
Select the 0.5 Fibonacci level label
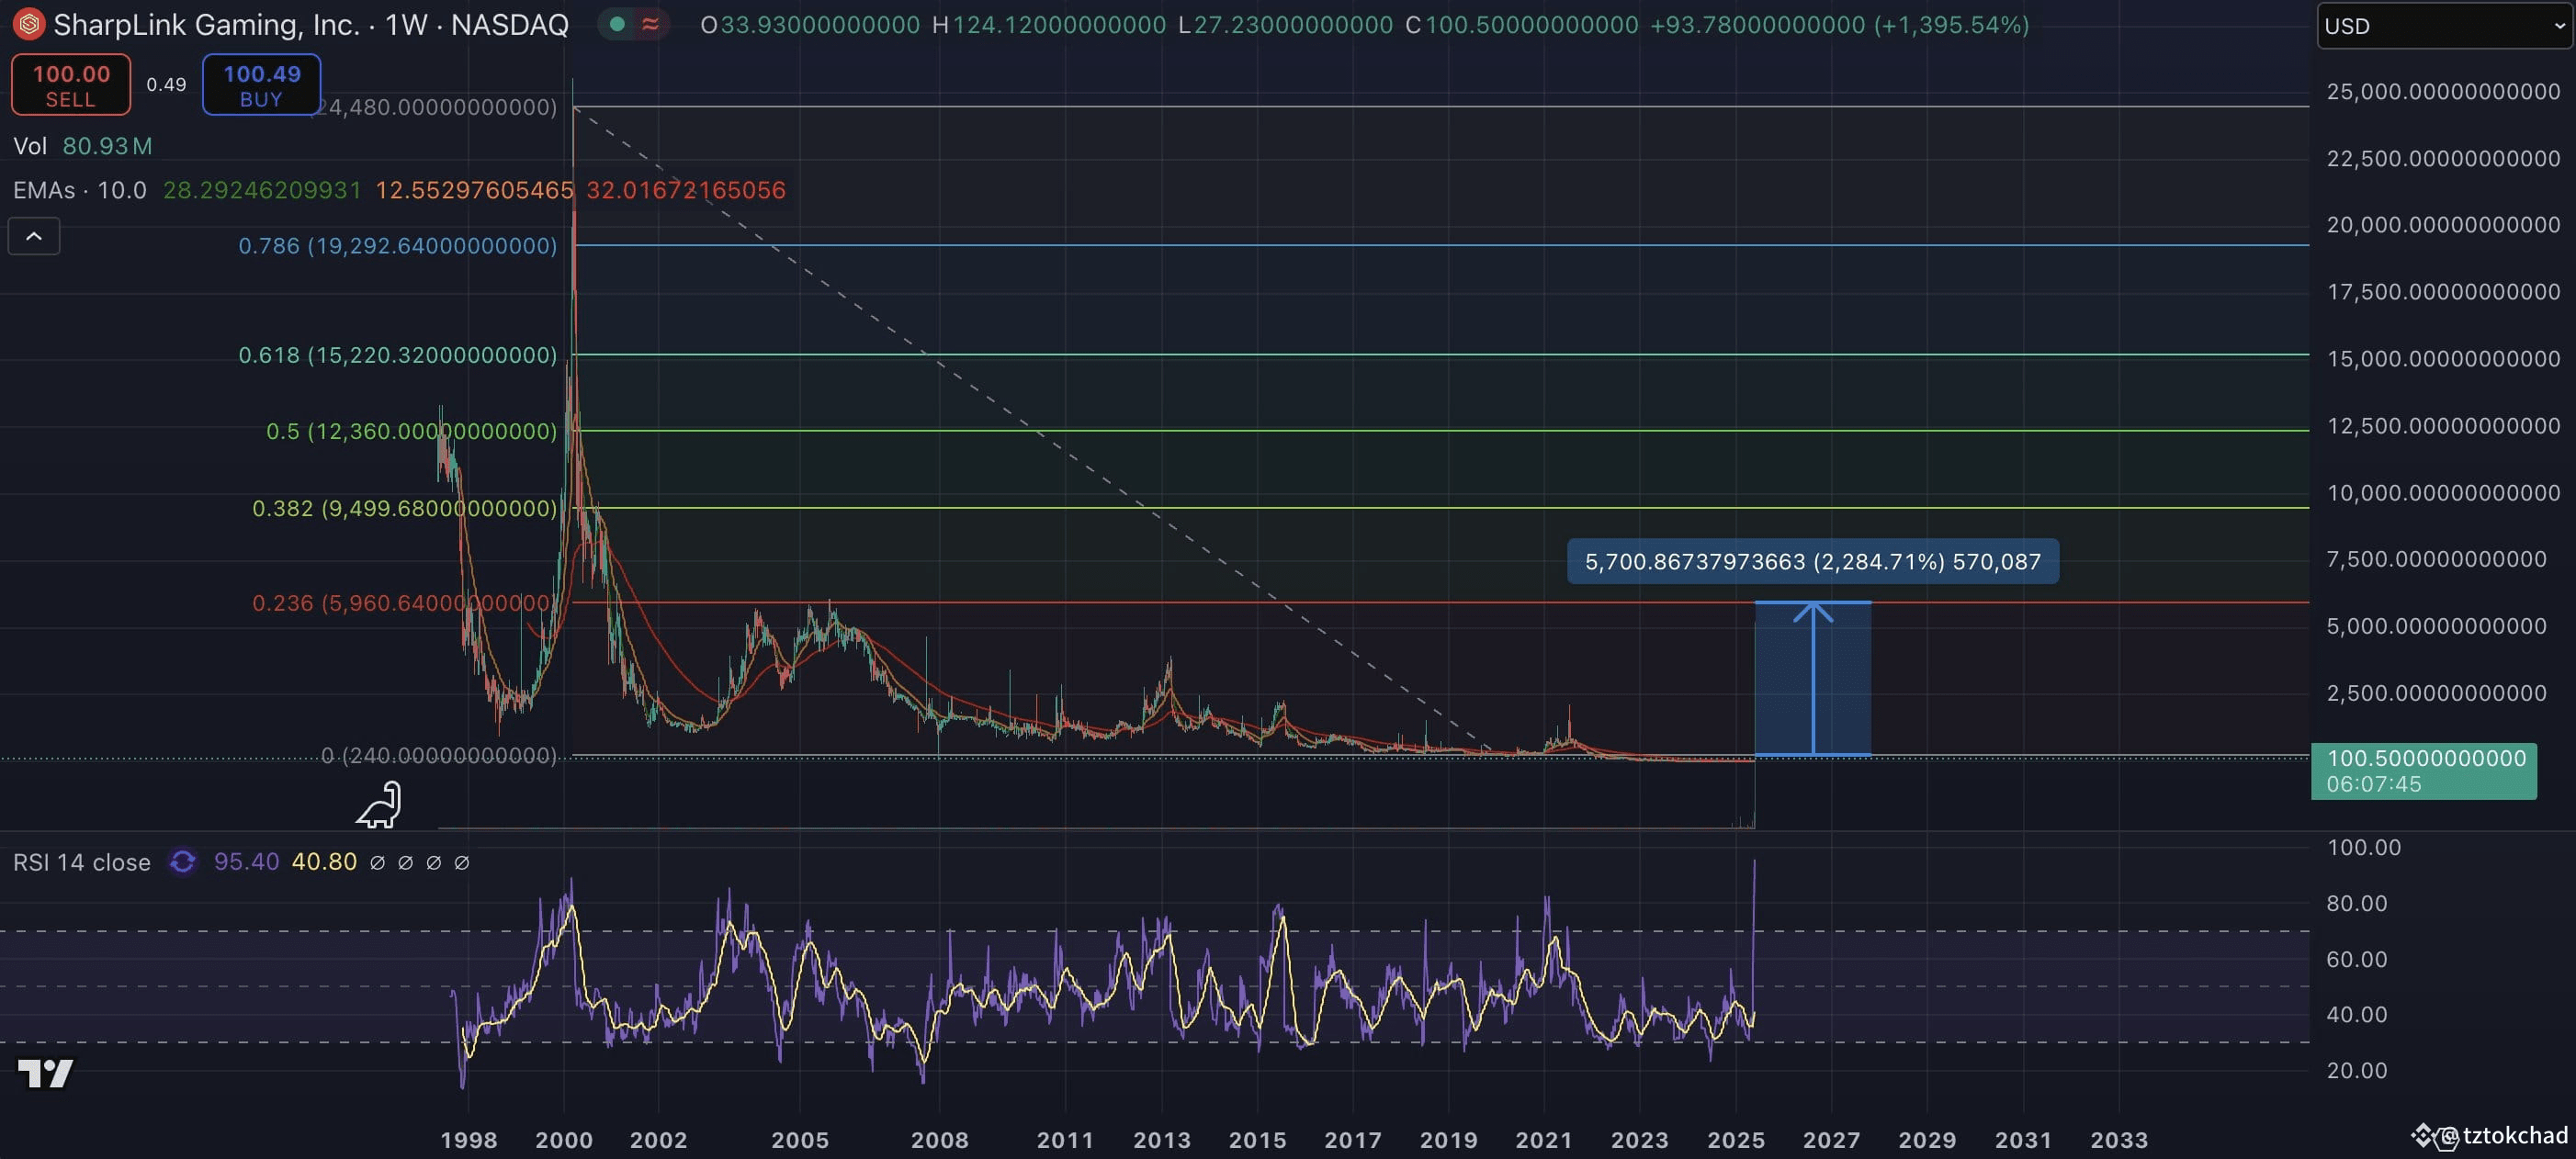[x=411, y=431]
